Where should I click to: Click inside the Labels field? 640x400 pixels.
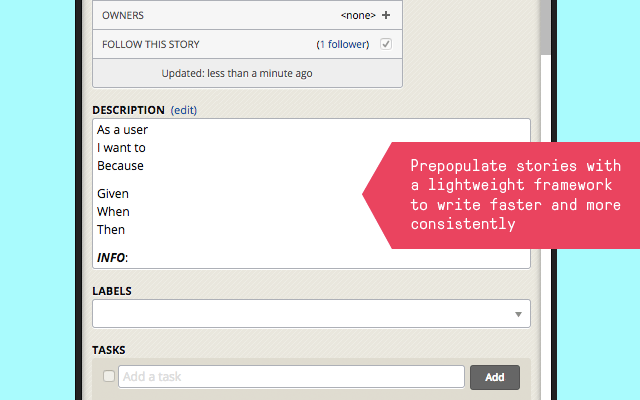point(300,314)
